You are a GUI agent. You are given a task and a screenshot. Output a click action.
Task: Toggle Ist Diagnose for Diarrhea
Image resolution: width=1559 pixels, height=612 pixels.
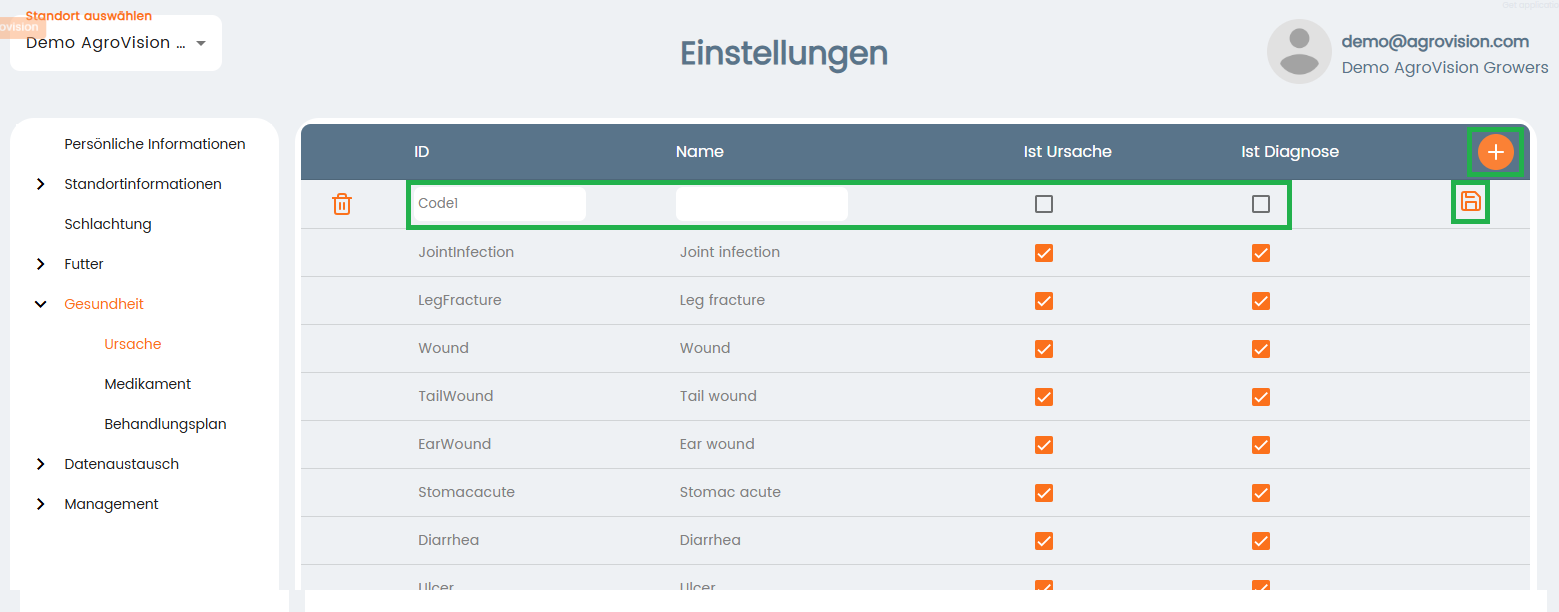(x=1261, y=541)
